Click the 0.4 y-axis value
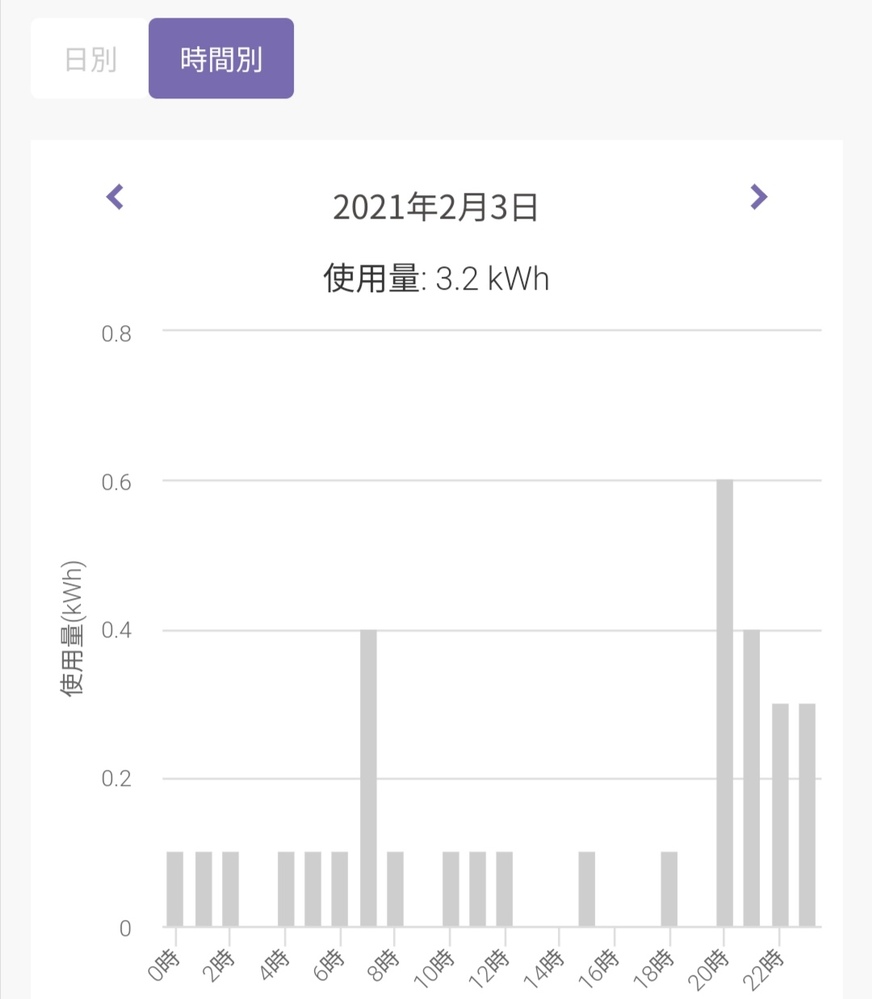872x999 pixels. pos(117,630)
